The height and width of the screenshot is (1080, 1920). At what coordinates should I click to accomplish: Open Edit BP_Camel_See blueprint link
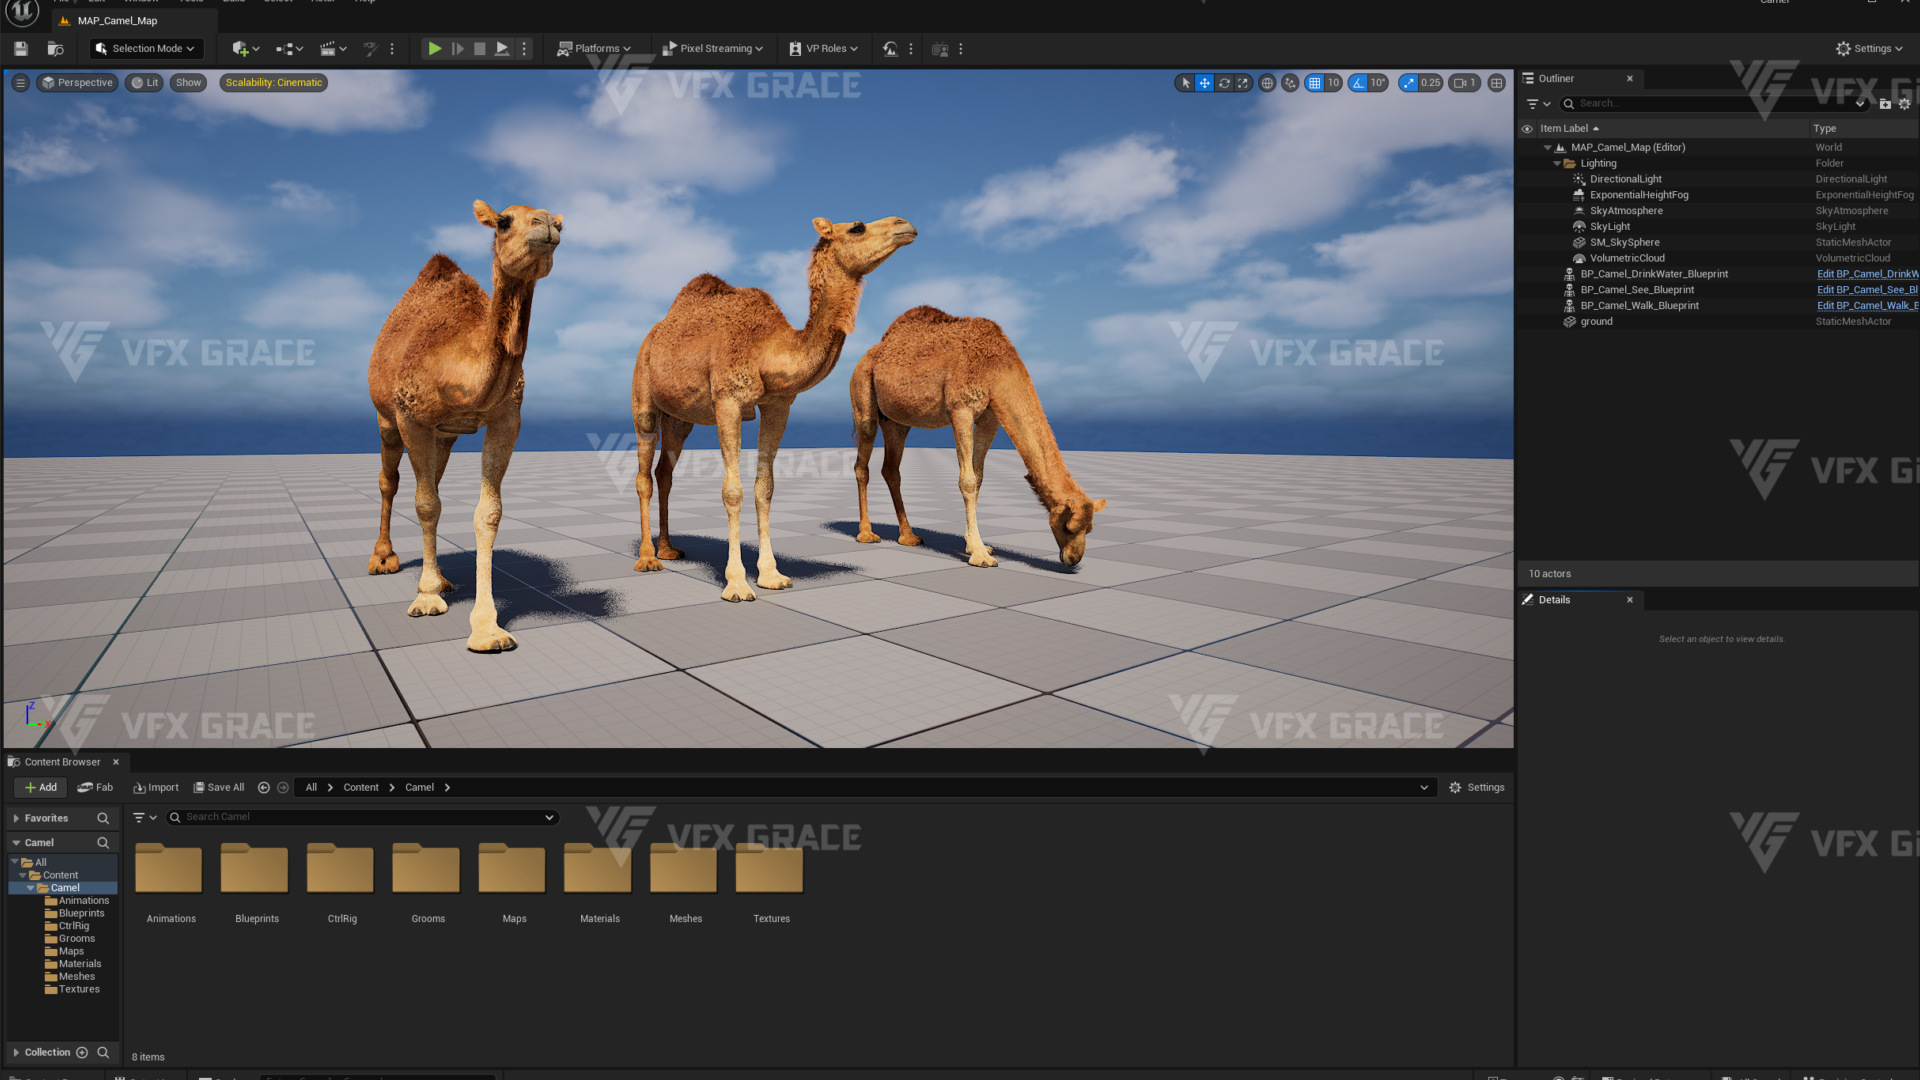click(1867, 290)
